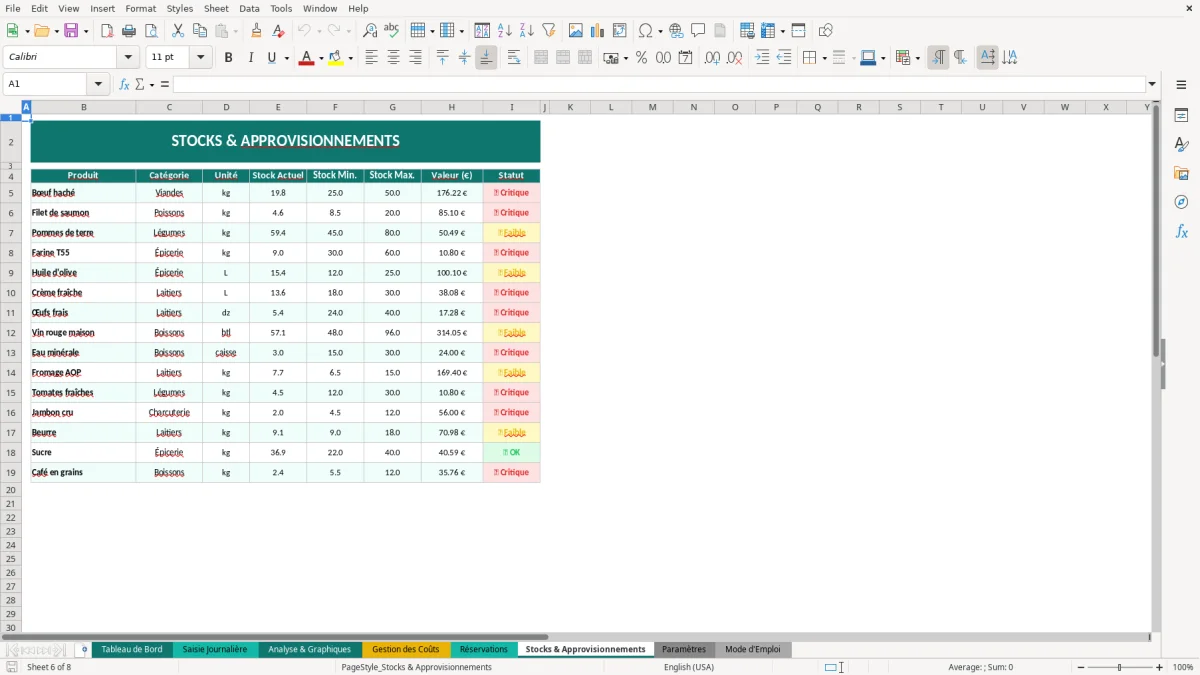Toggle Align Right
The width and height of the screenshot is (1200, 675).
(416, 58)
